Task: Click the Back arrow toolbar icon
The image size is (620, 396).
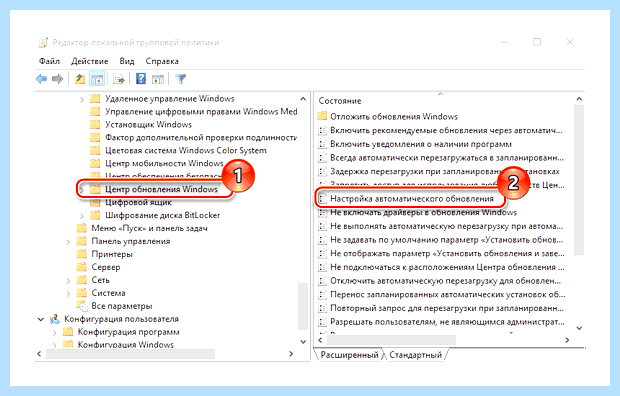Action: (41, 79)
